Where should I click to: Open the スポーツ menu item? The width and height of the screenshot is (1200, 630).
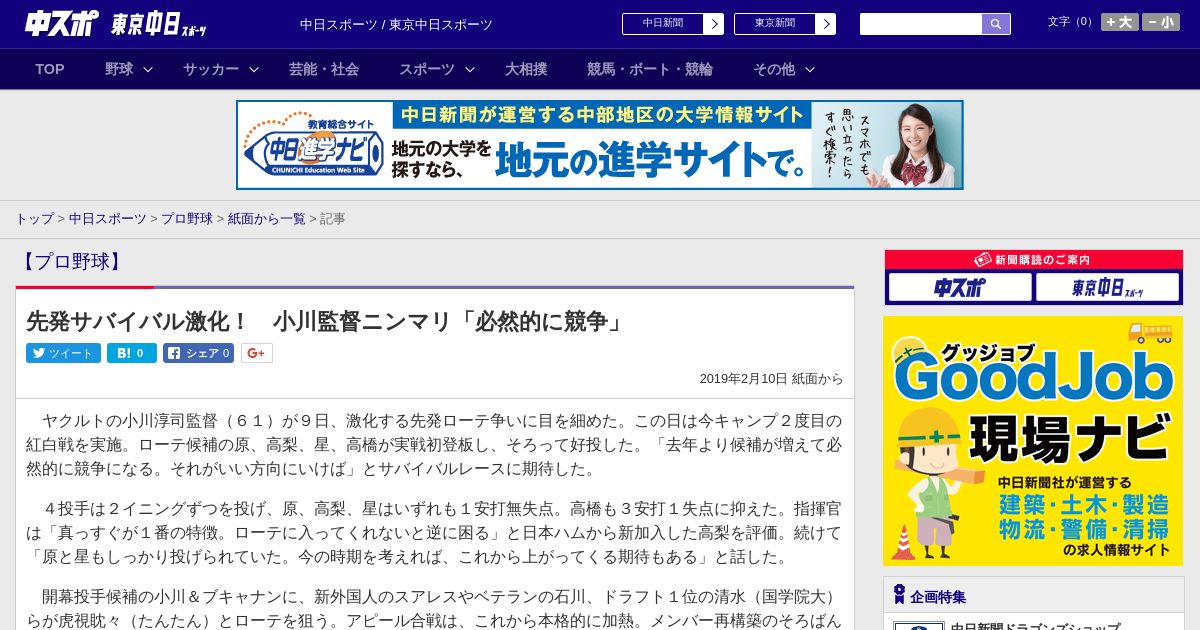427,69
